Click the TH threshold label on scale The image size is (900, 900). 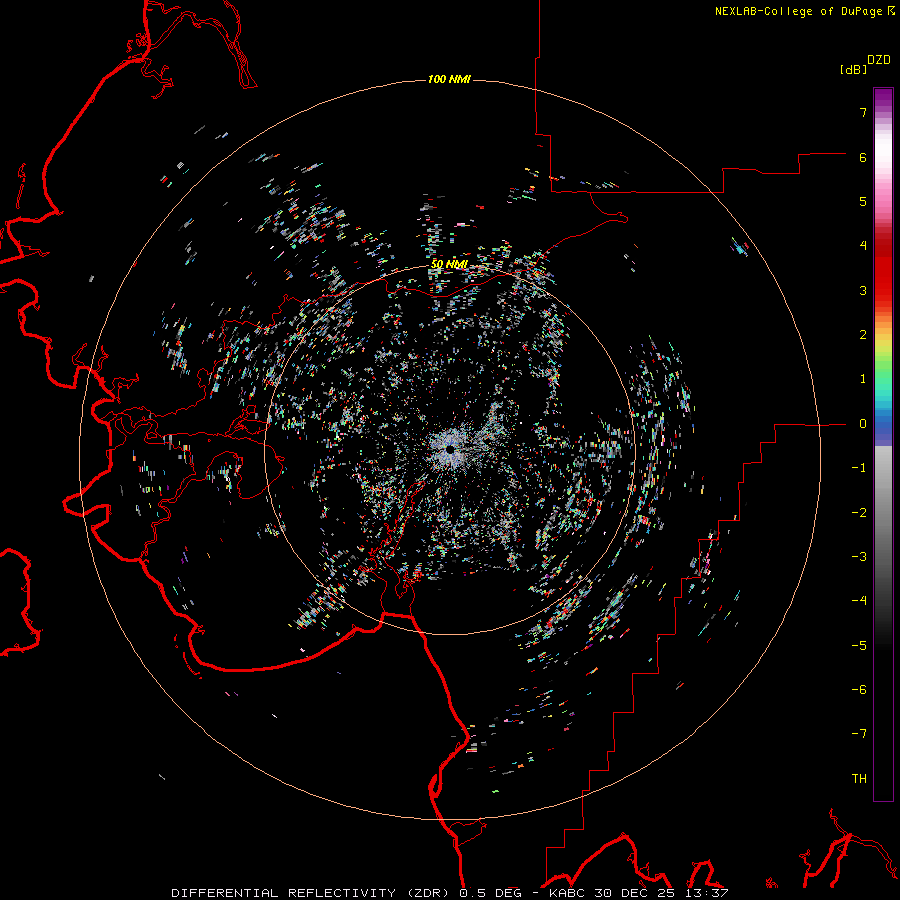point(859,779)
